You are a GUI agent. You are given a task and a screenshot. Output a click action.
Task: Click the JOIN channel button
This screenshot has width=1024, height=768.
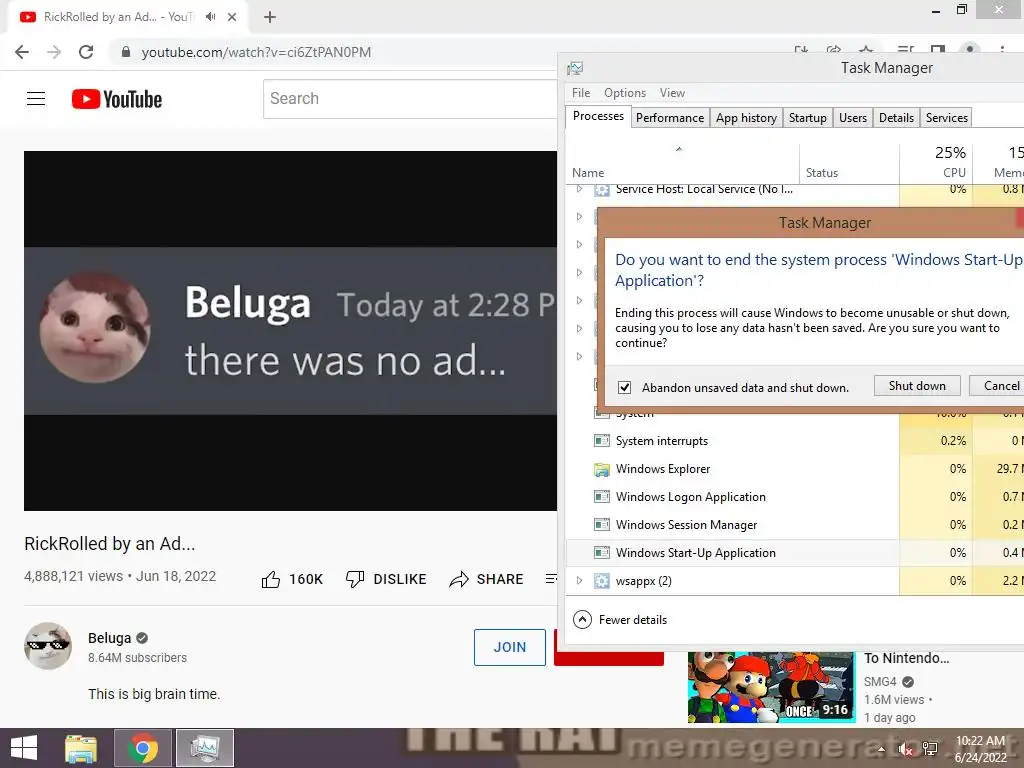tap(509, 647)
